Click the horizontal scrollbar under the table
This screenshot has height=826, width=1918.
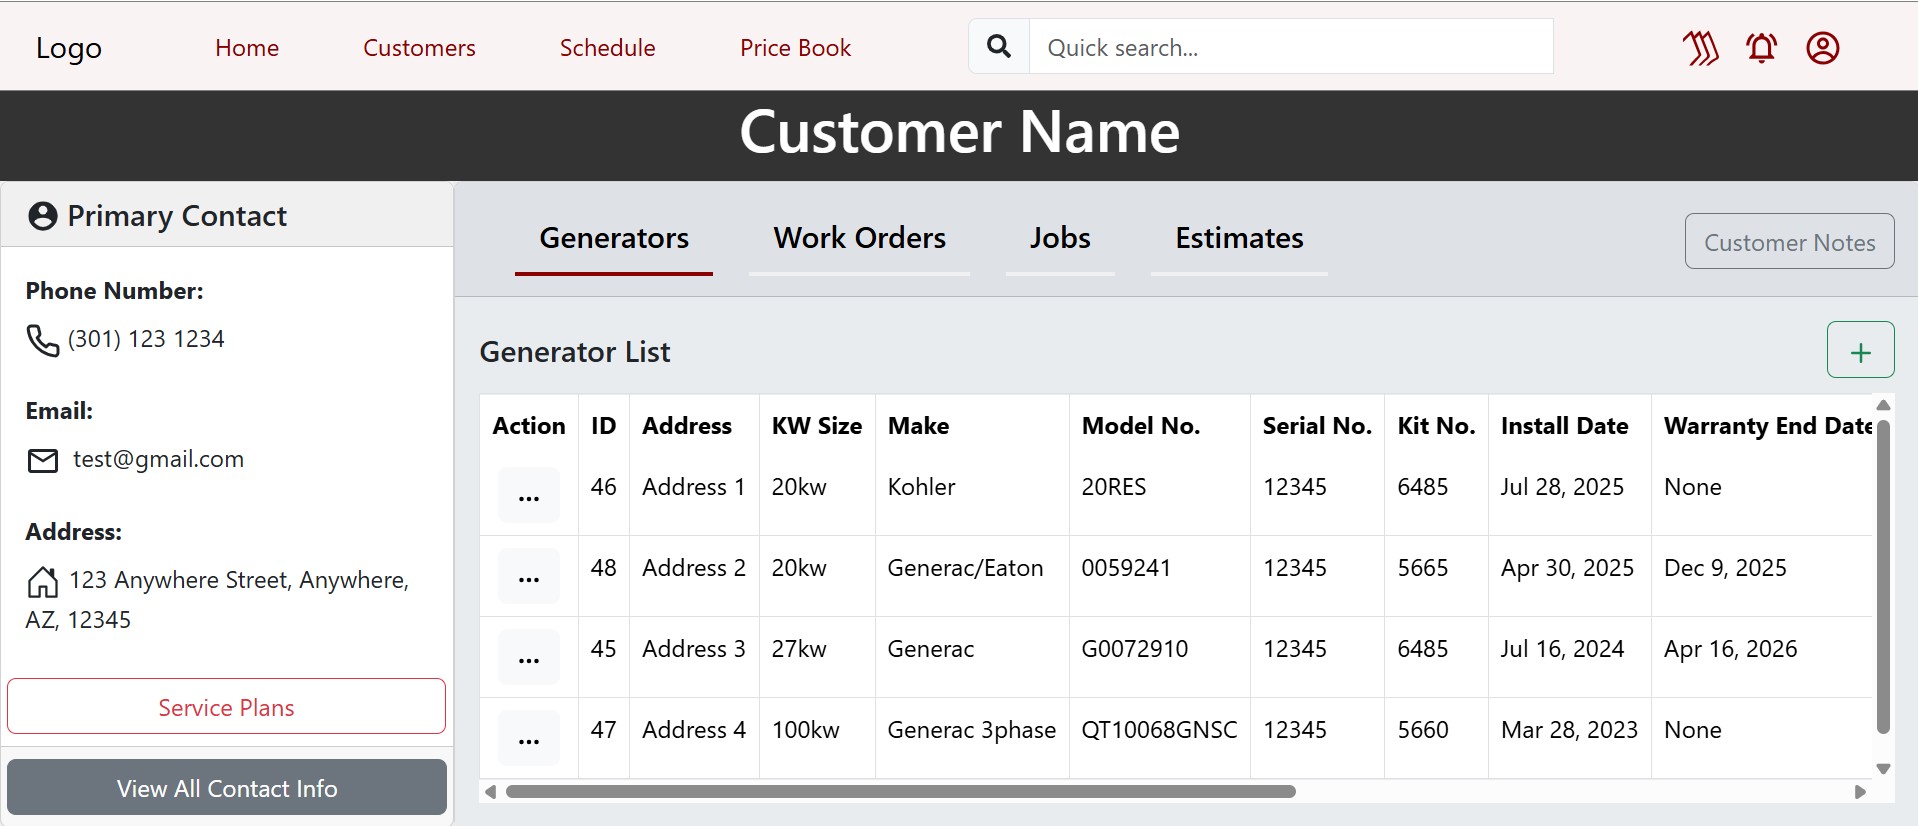(x=900, y=791)
